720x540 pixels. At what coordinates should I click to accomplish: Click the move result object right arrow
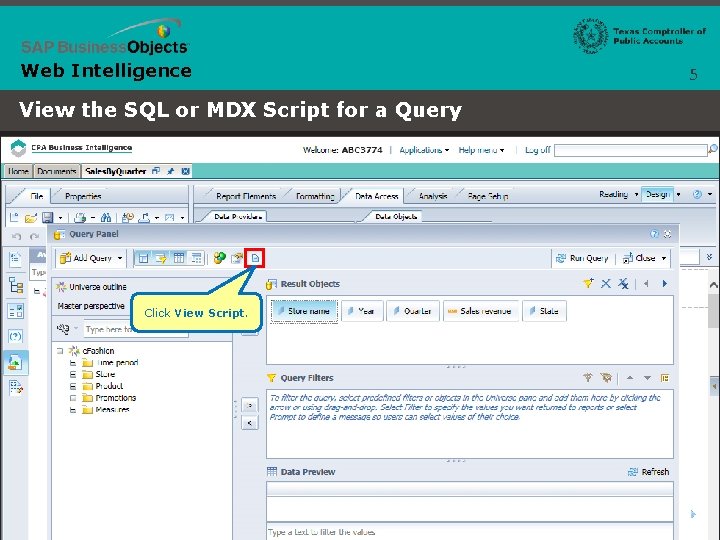[664, 283]
